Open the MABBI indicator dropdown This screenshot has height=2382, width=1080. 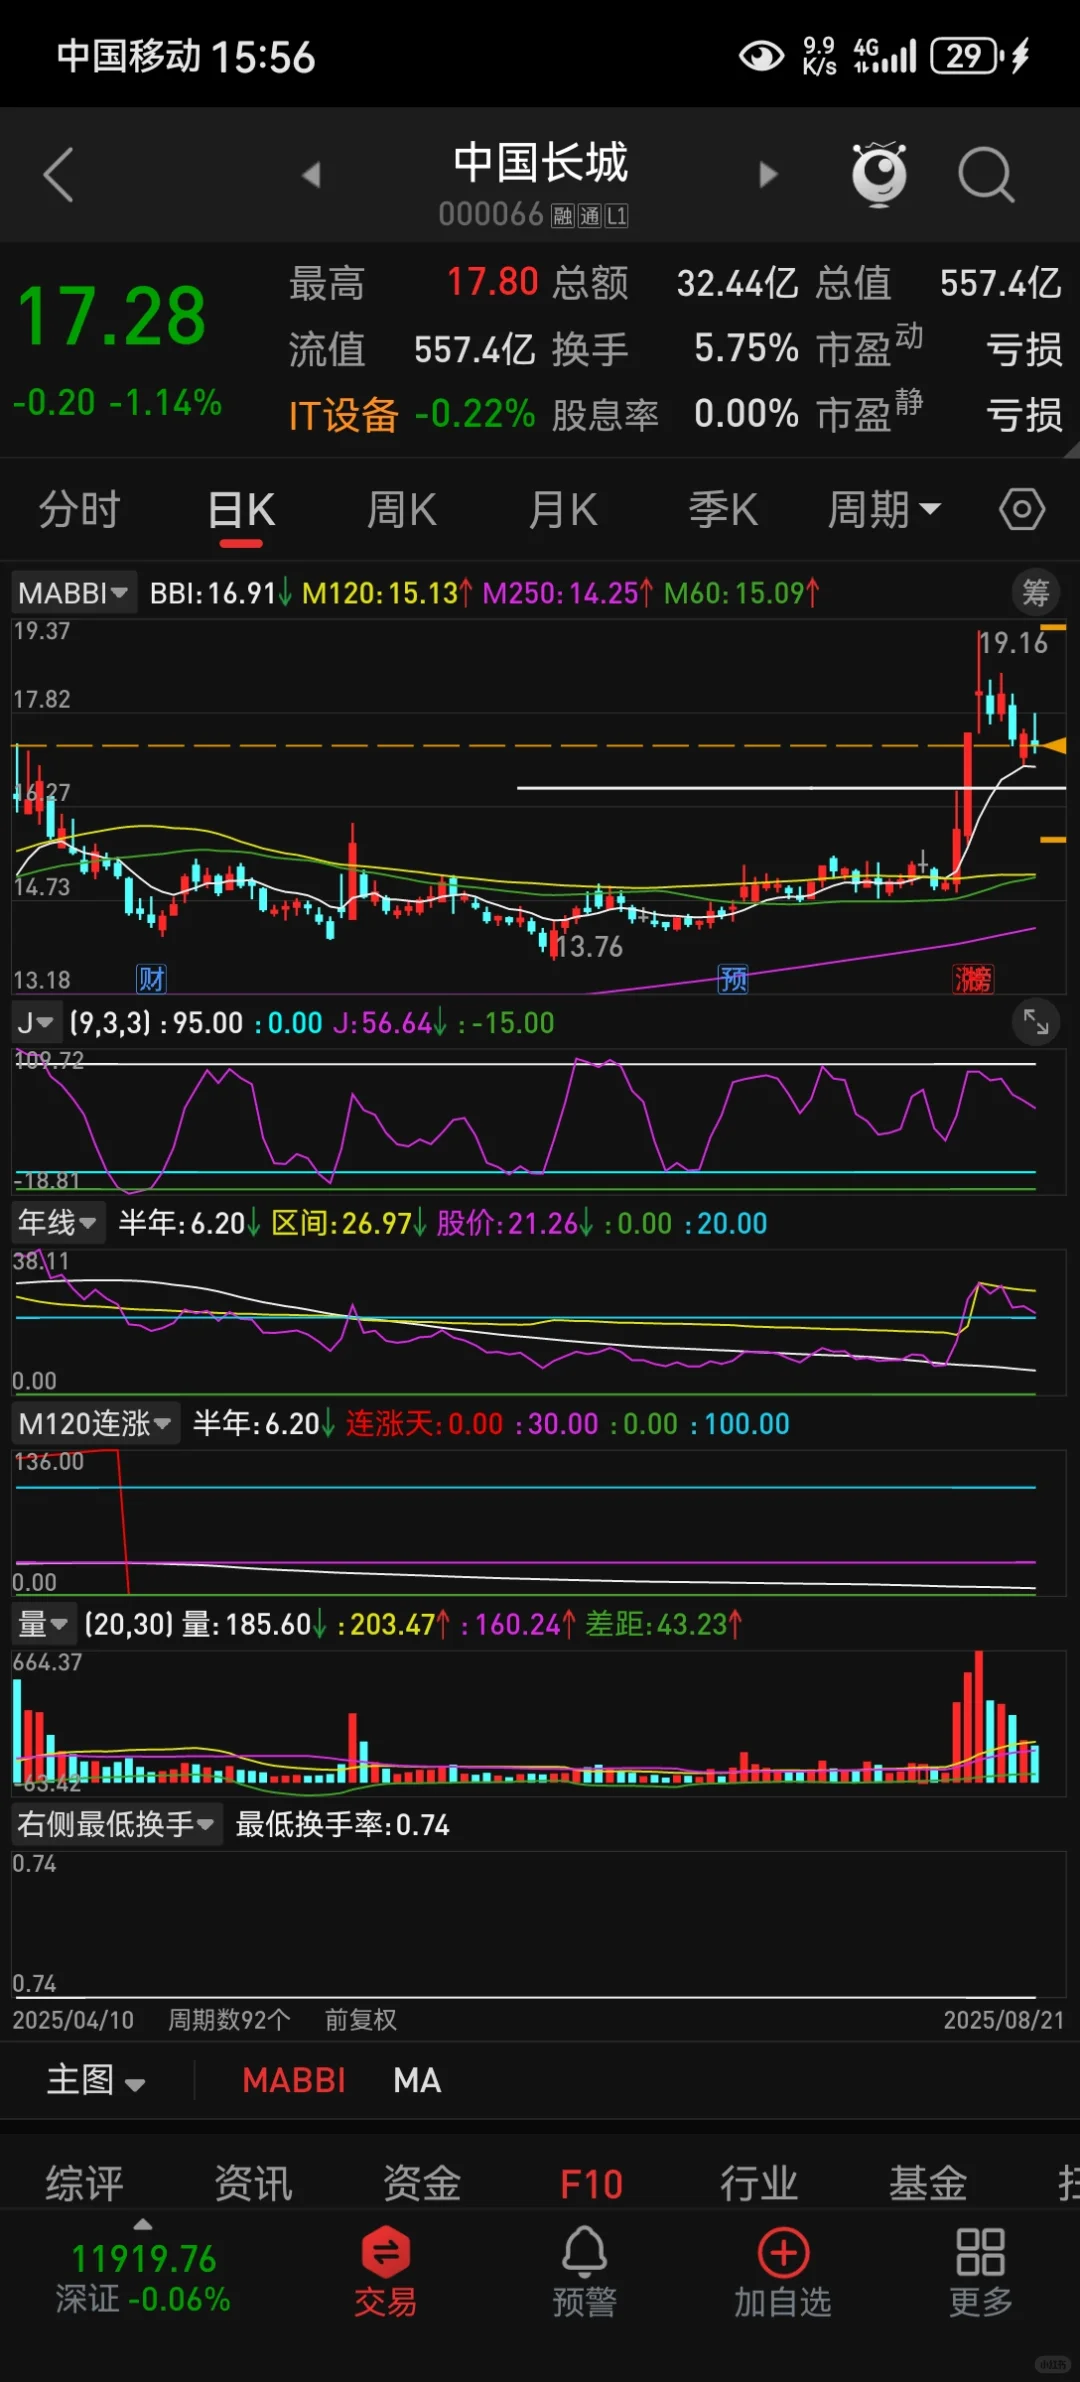(x=73, y=593)
